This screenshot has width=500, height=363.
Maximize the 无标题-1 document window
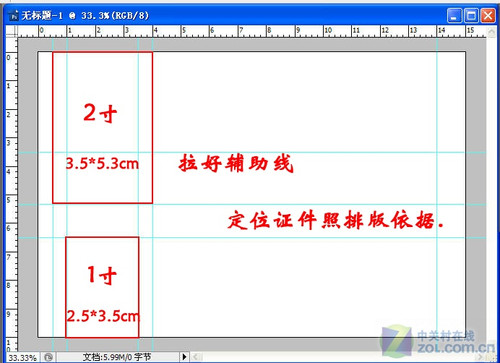[x=471, y=16]
